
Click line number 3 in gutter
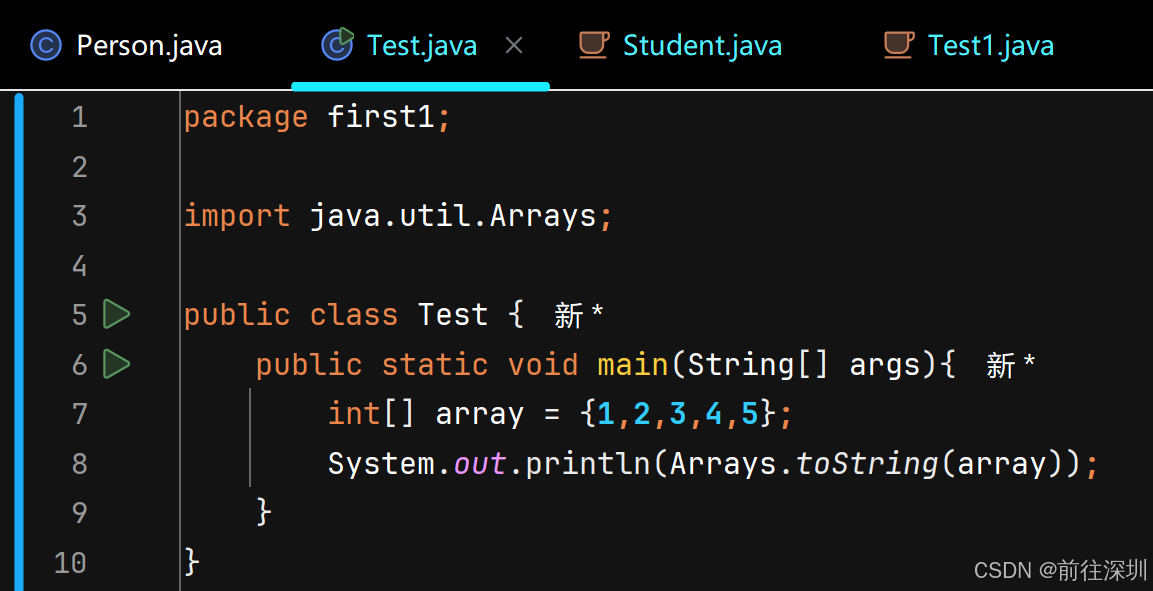point(79,216)
